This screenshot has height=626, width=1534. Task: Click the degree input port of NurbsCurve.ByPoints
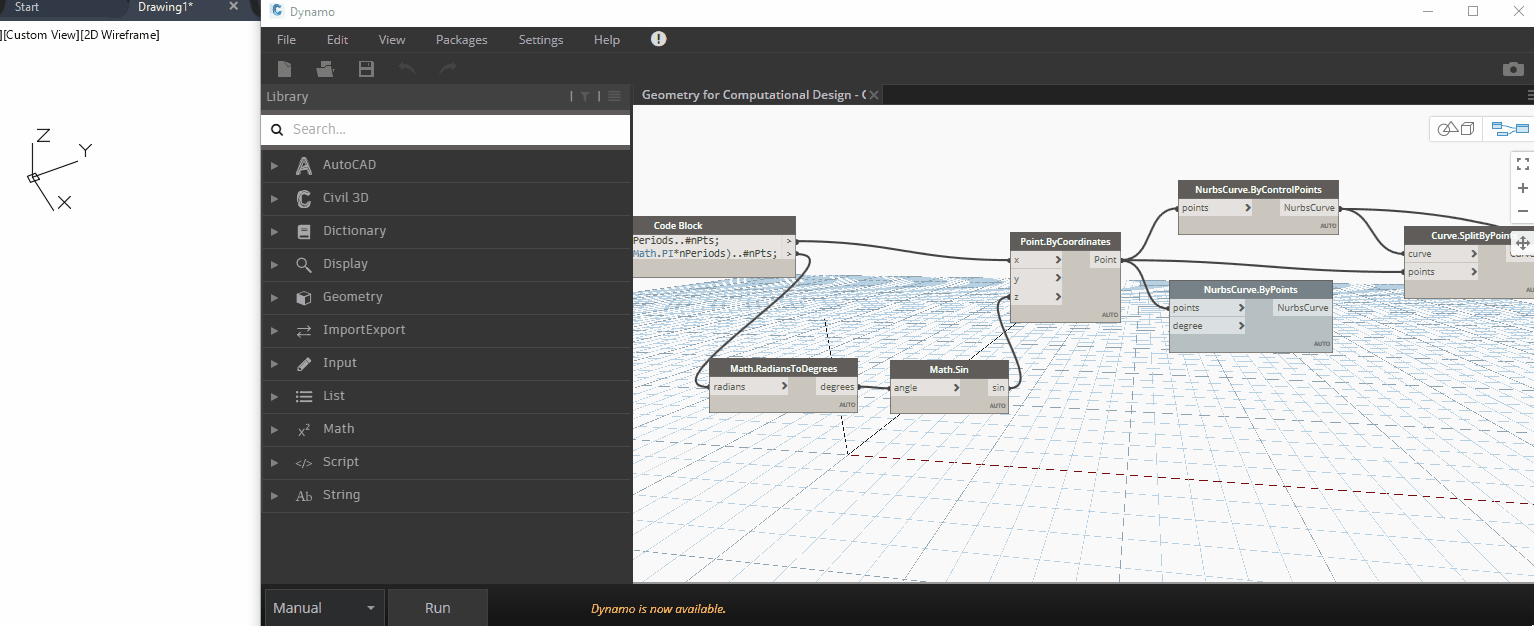click(1209, 326)
